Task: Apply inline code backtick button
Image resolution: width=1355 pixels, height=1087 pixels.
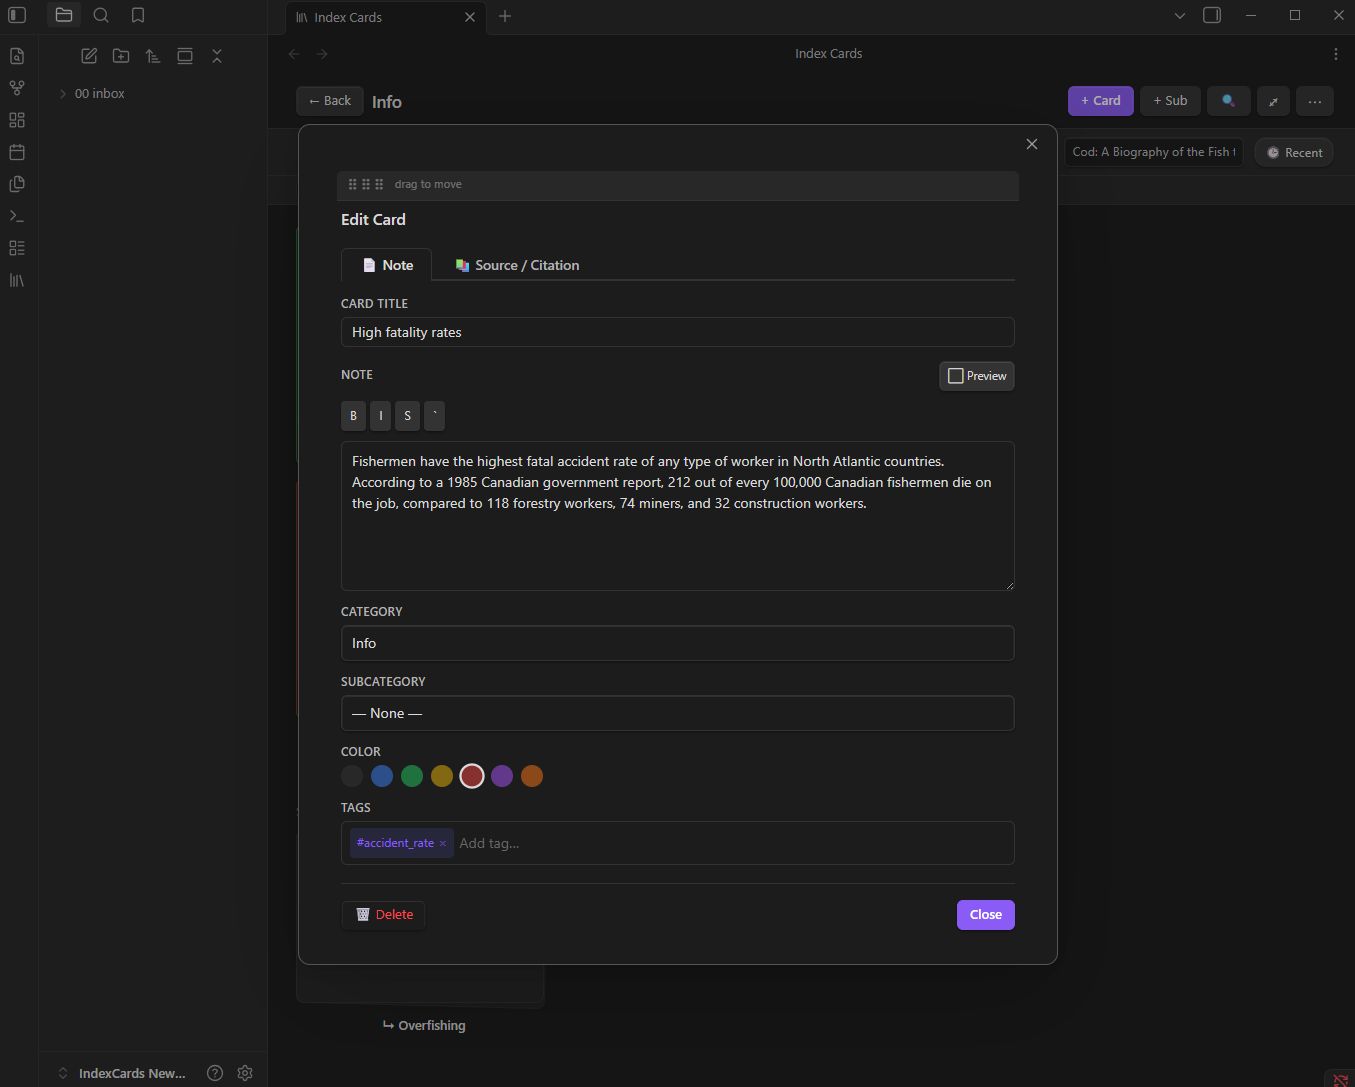Action: 434,416
